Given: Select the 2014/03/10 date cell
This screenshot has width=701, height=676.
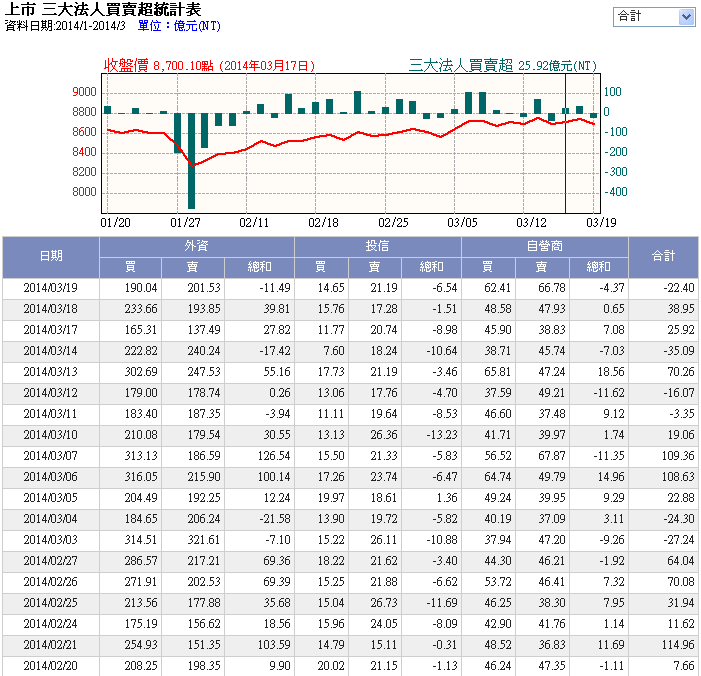Looking at the screenshot, I should [51, 435].
